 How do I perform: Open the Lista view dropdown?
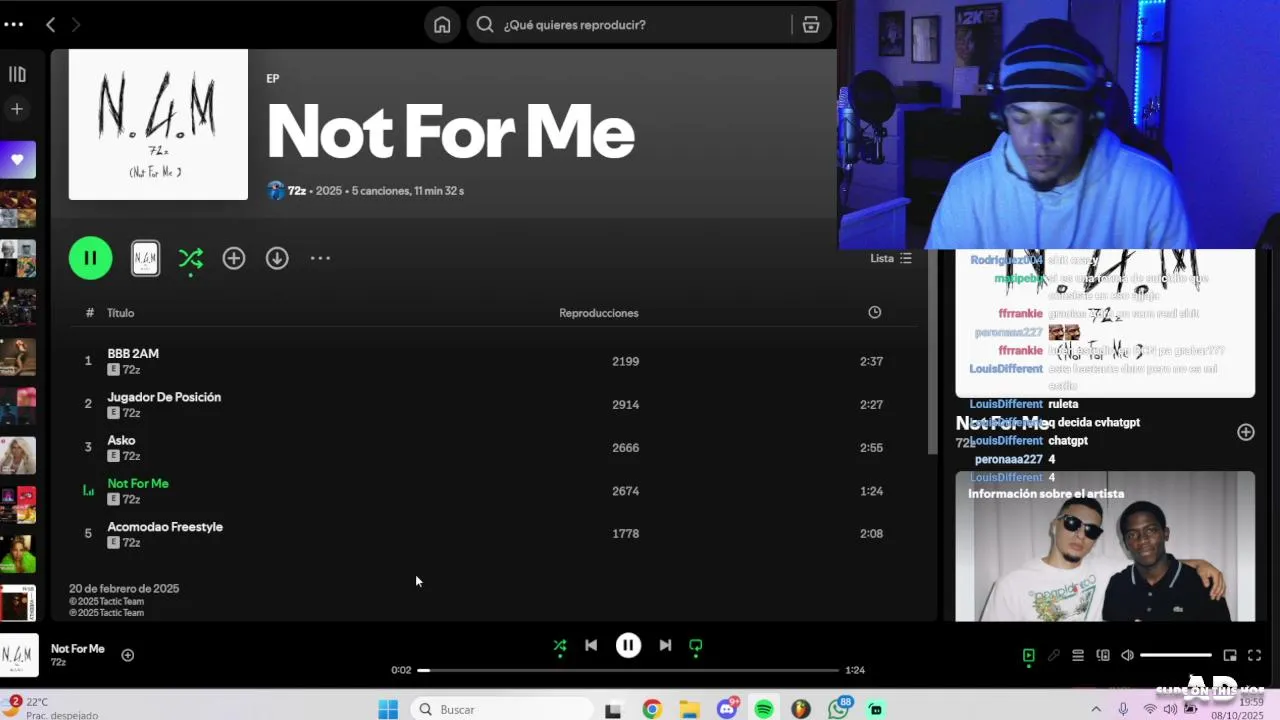tap(890, 258)
